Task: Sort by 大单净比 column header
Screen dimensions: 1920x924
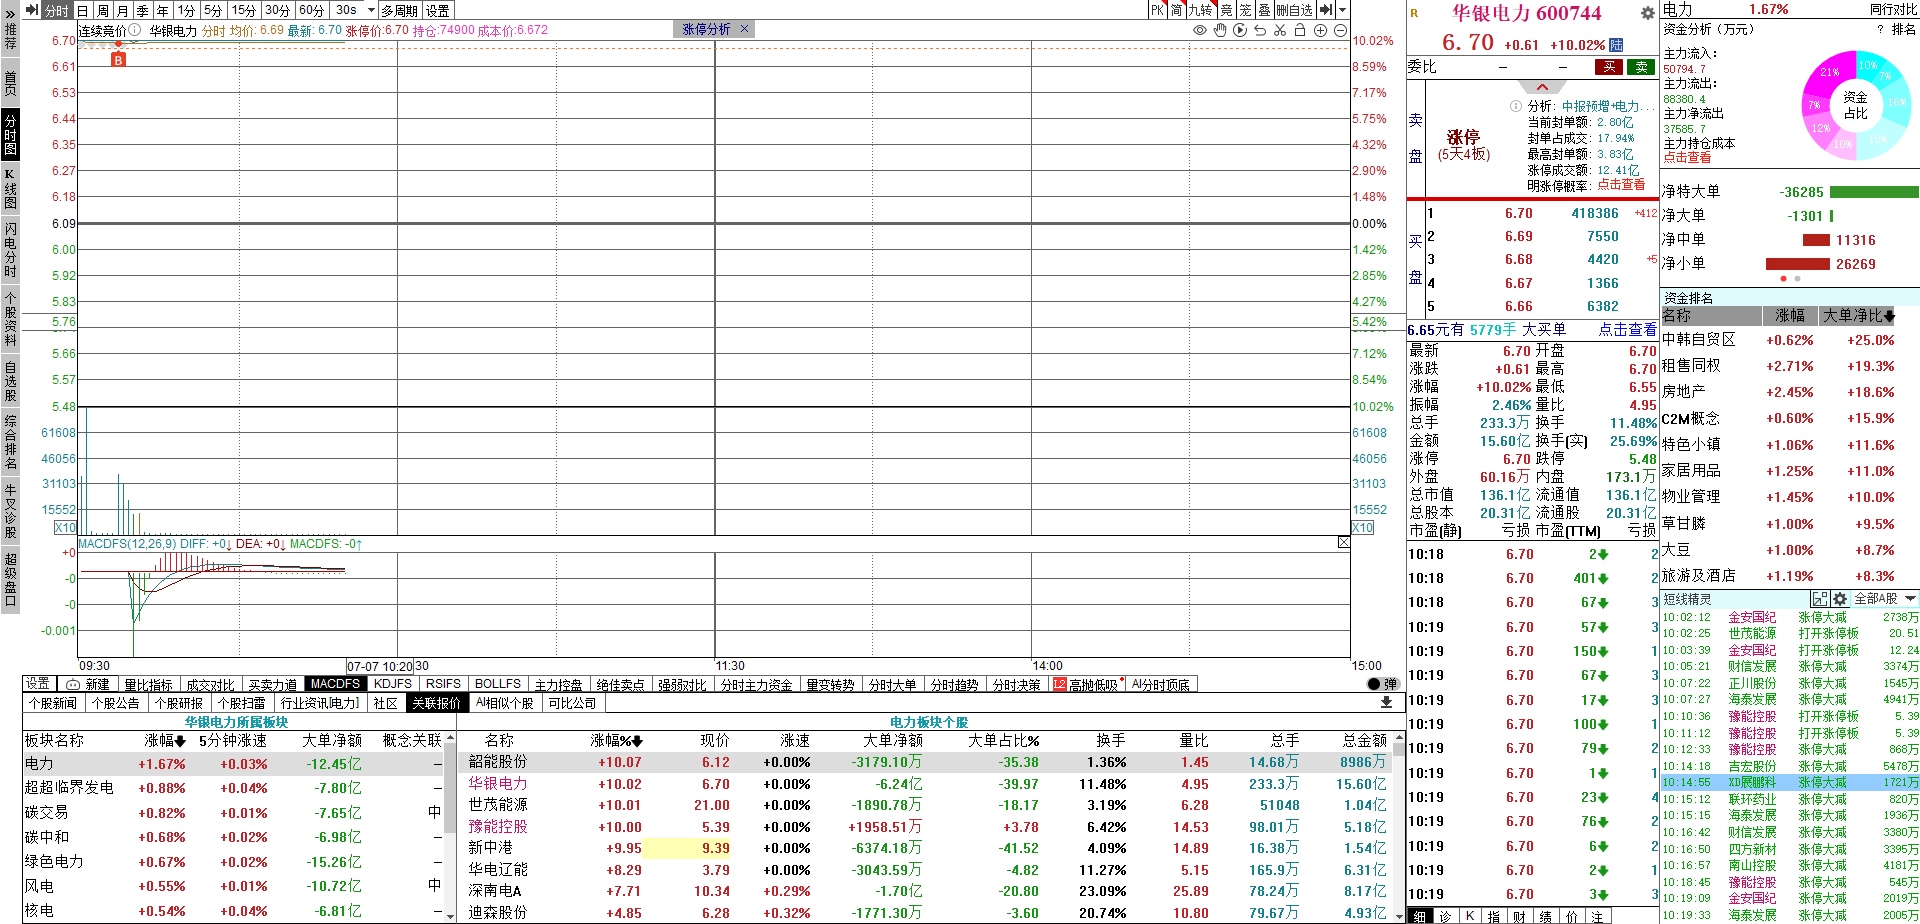Action: [x=1859, y=316]
